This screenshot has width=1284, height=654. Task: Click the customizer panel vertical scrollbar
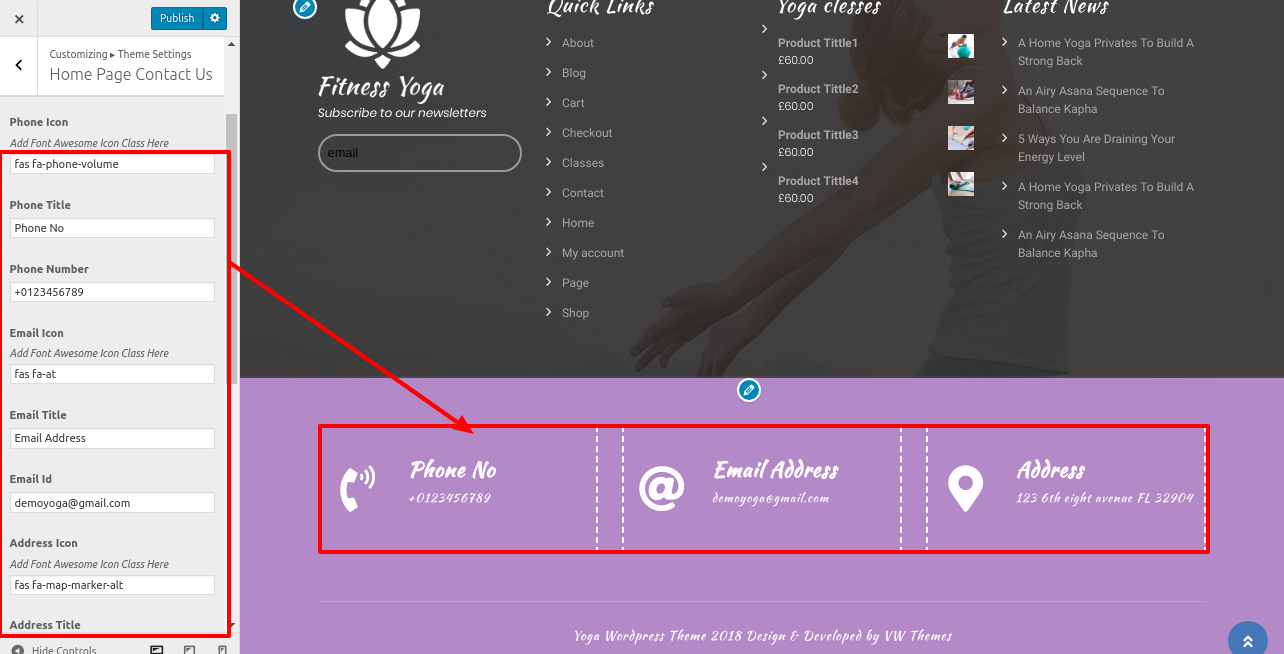click(x=231, y=250)
